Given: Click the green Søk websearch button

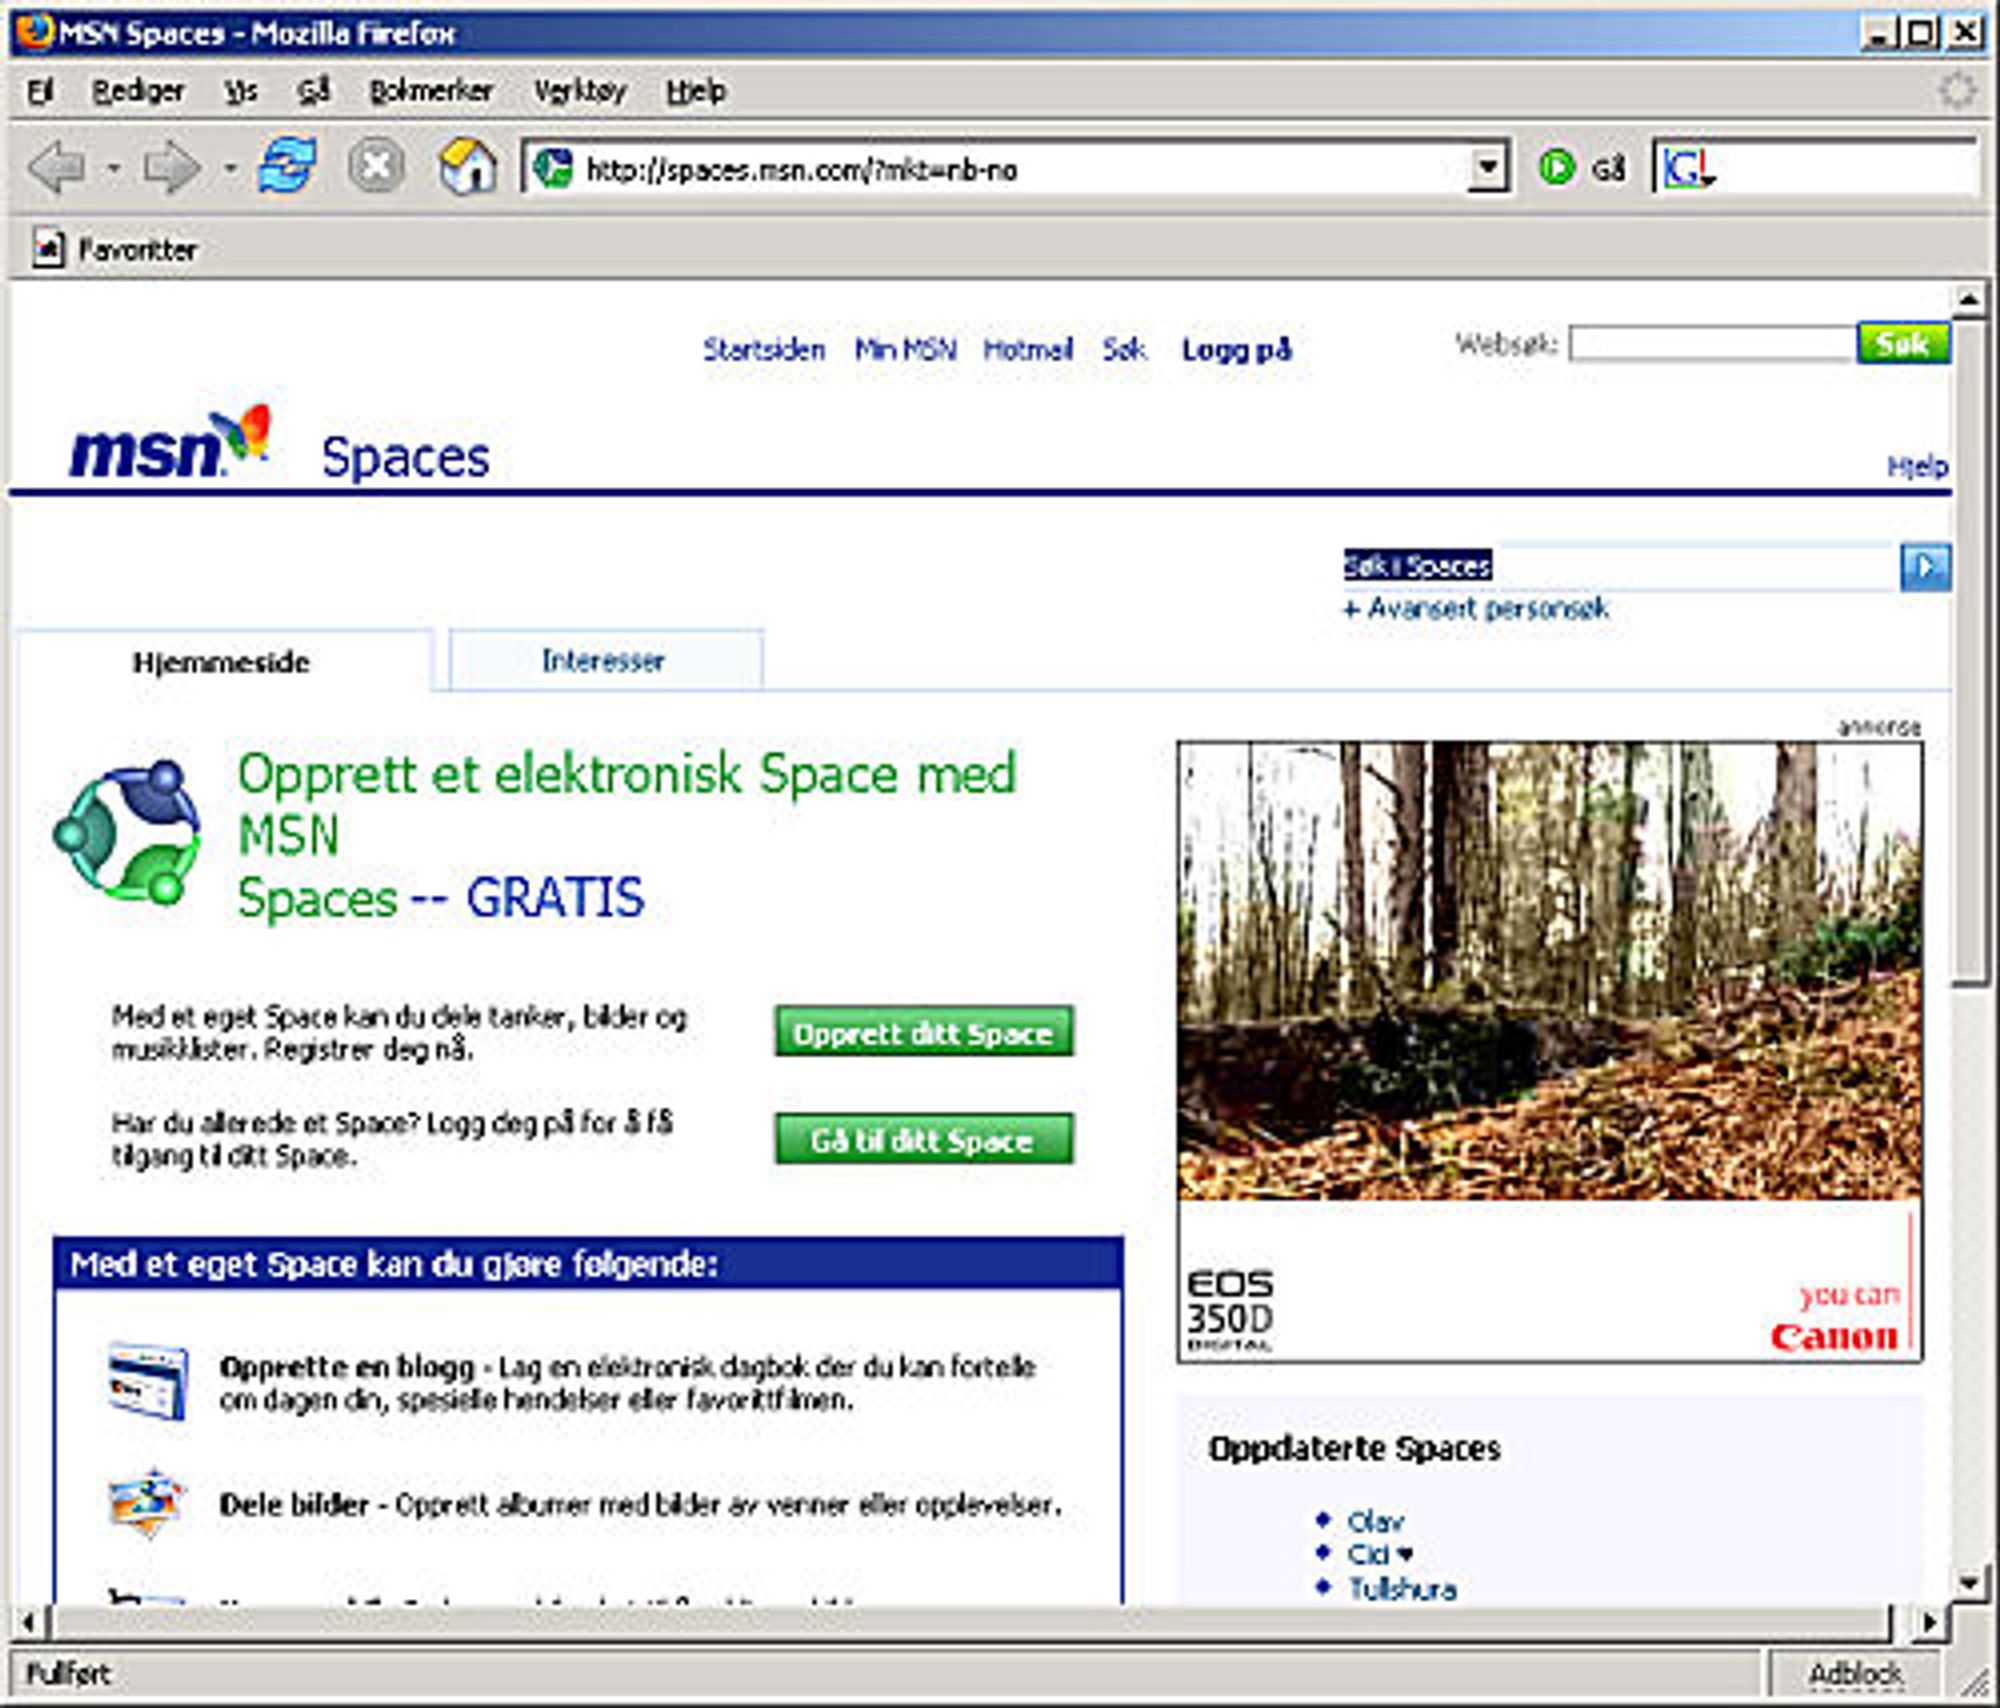Looking at the screenshot, I should [x=1903, y=344].
